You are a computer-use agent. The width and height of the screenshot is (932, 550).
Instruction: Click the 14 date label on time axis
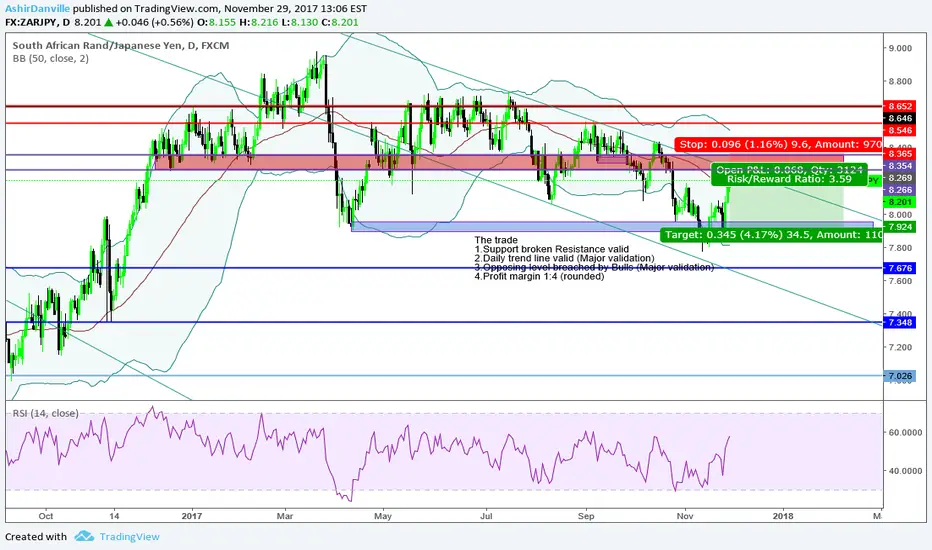114,516
